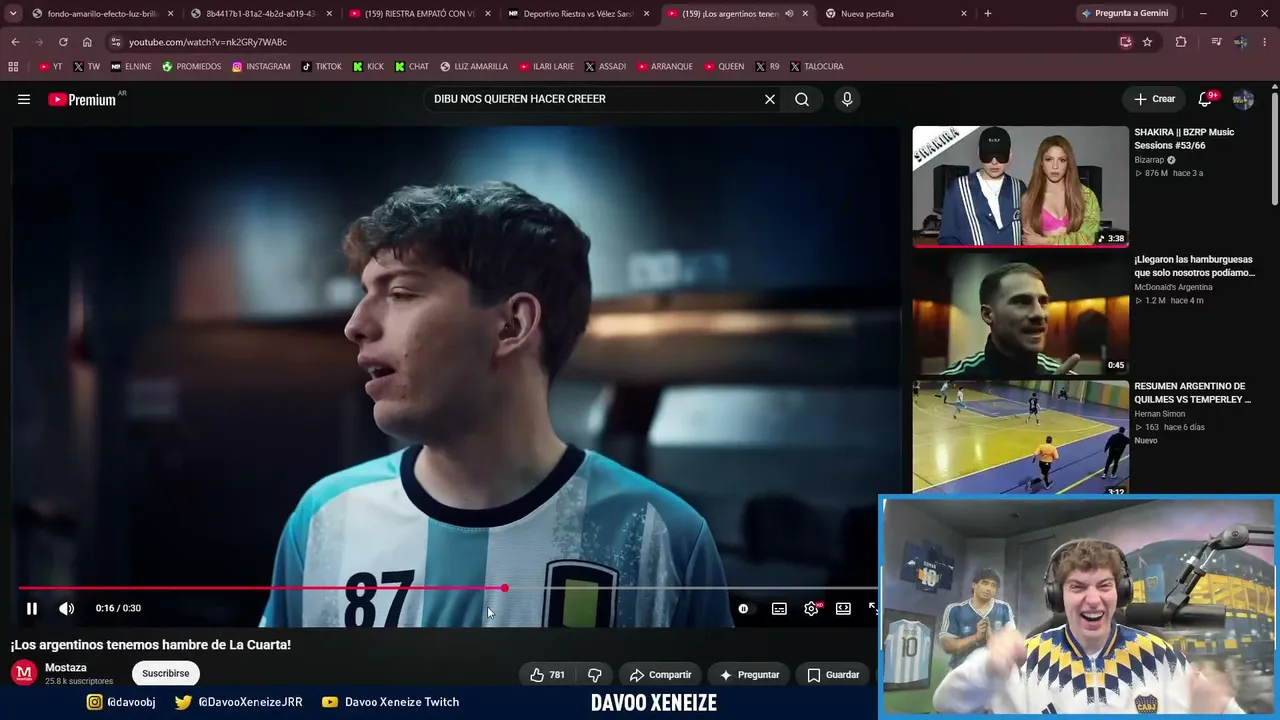Open the Mostaza channel name link
This screenshot has height=720, width=1280.
point(66,667)
